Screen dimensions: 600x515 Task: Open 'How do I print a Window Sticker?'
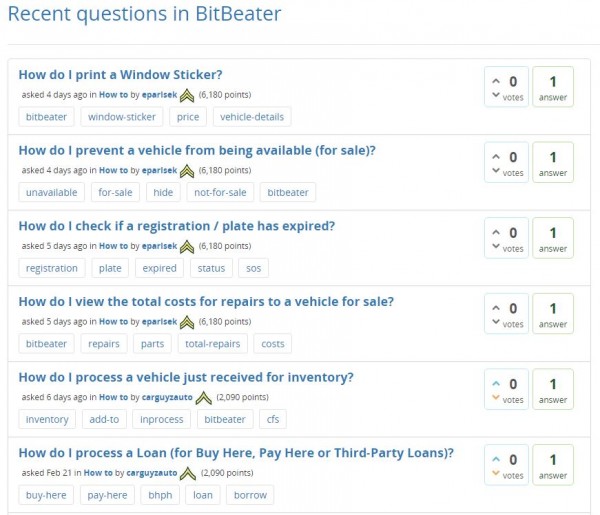tap(120, 75)
